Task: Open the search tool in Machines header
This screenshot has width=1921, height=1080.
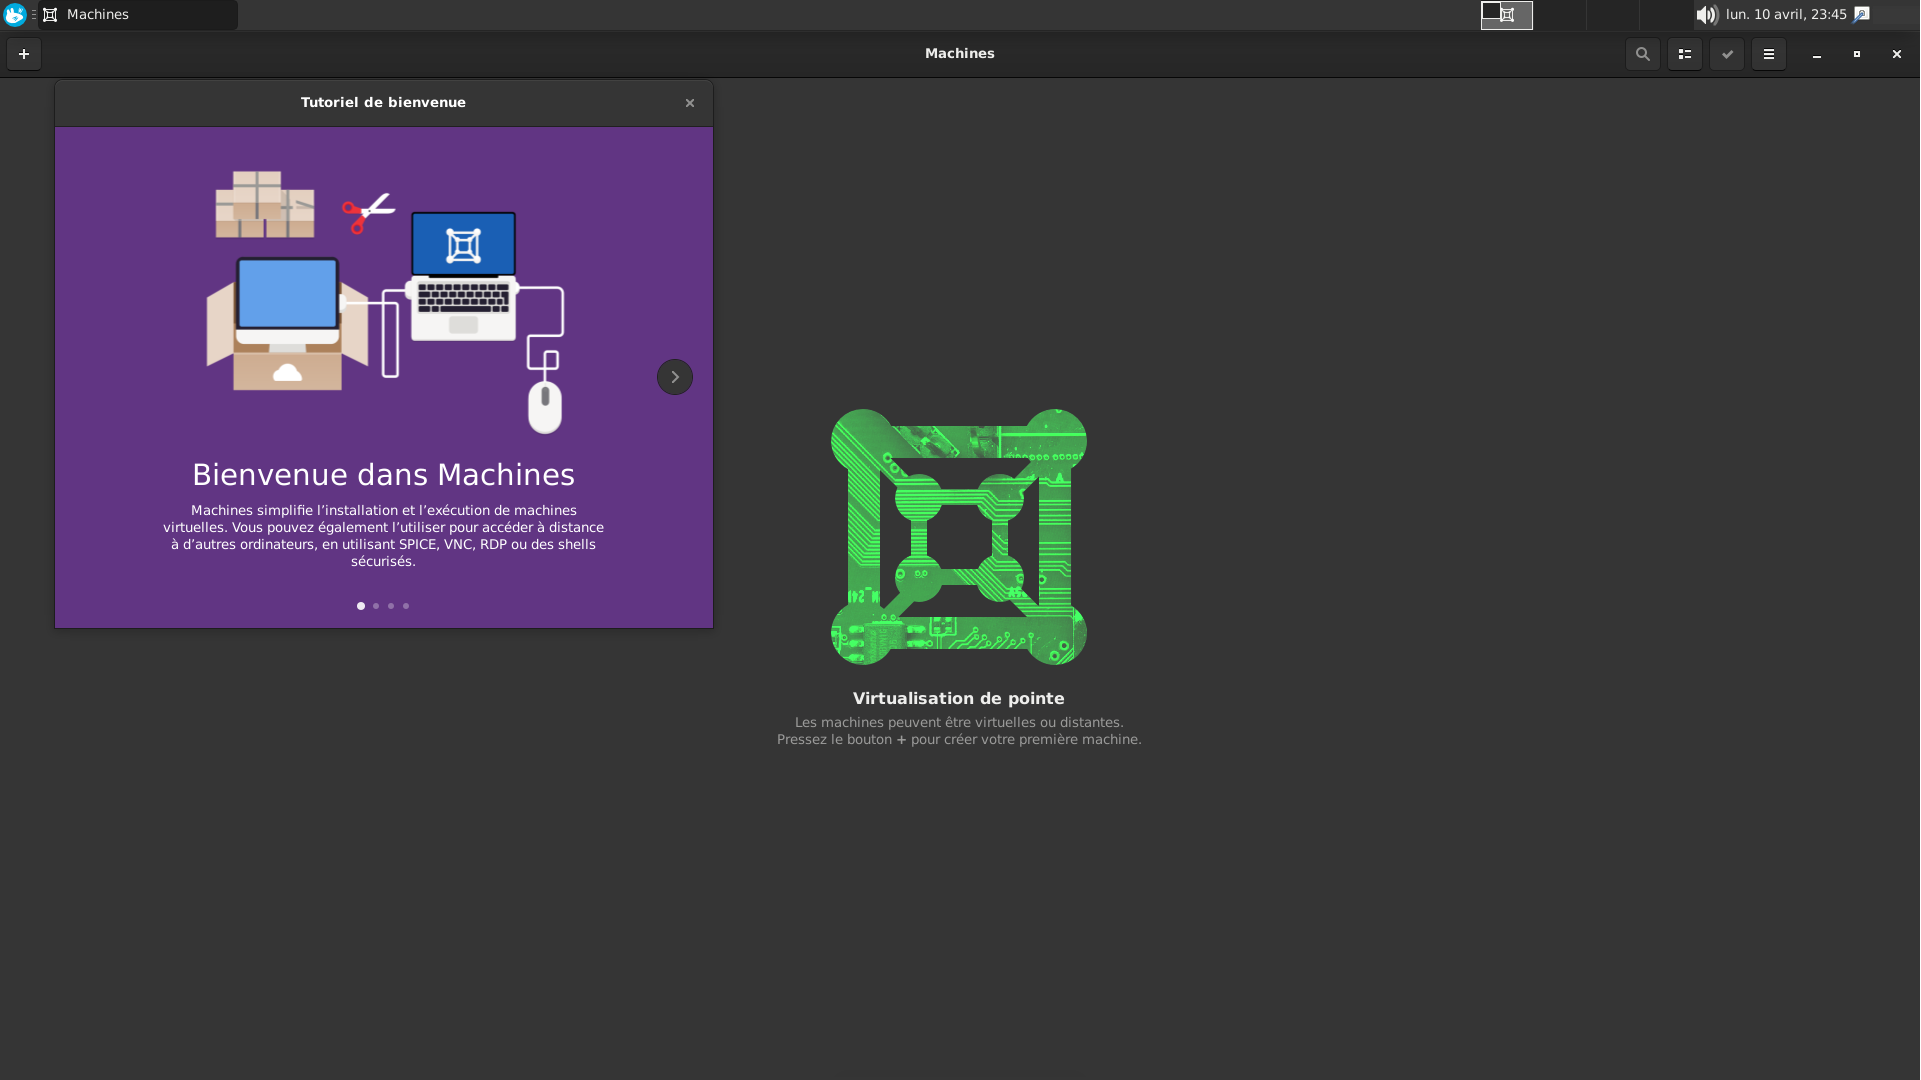Action: coord(1642,54)
